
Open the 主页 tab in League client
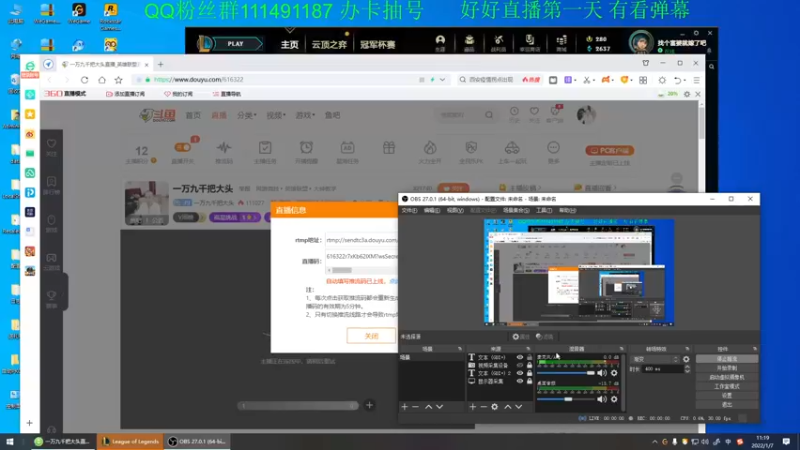pos(289,45)
